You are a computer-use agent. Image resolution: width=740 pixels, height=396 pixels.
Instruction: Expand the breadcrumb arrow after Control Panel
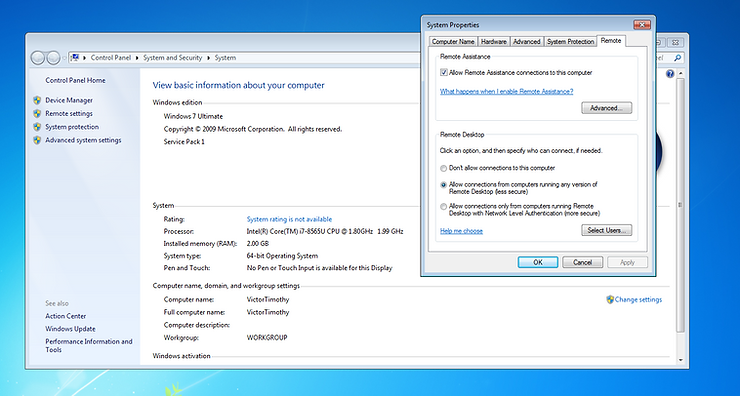point(137,58)
